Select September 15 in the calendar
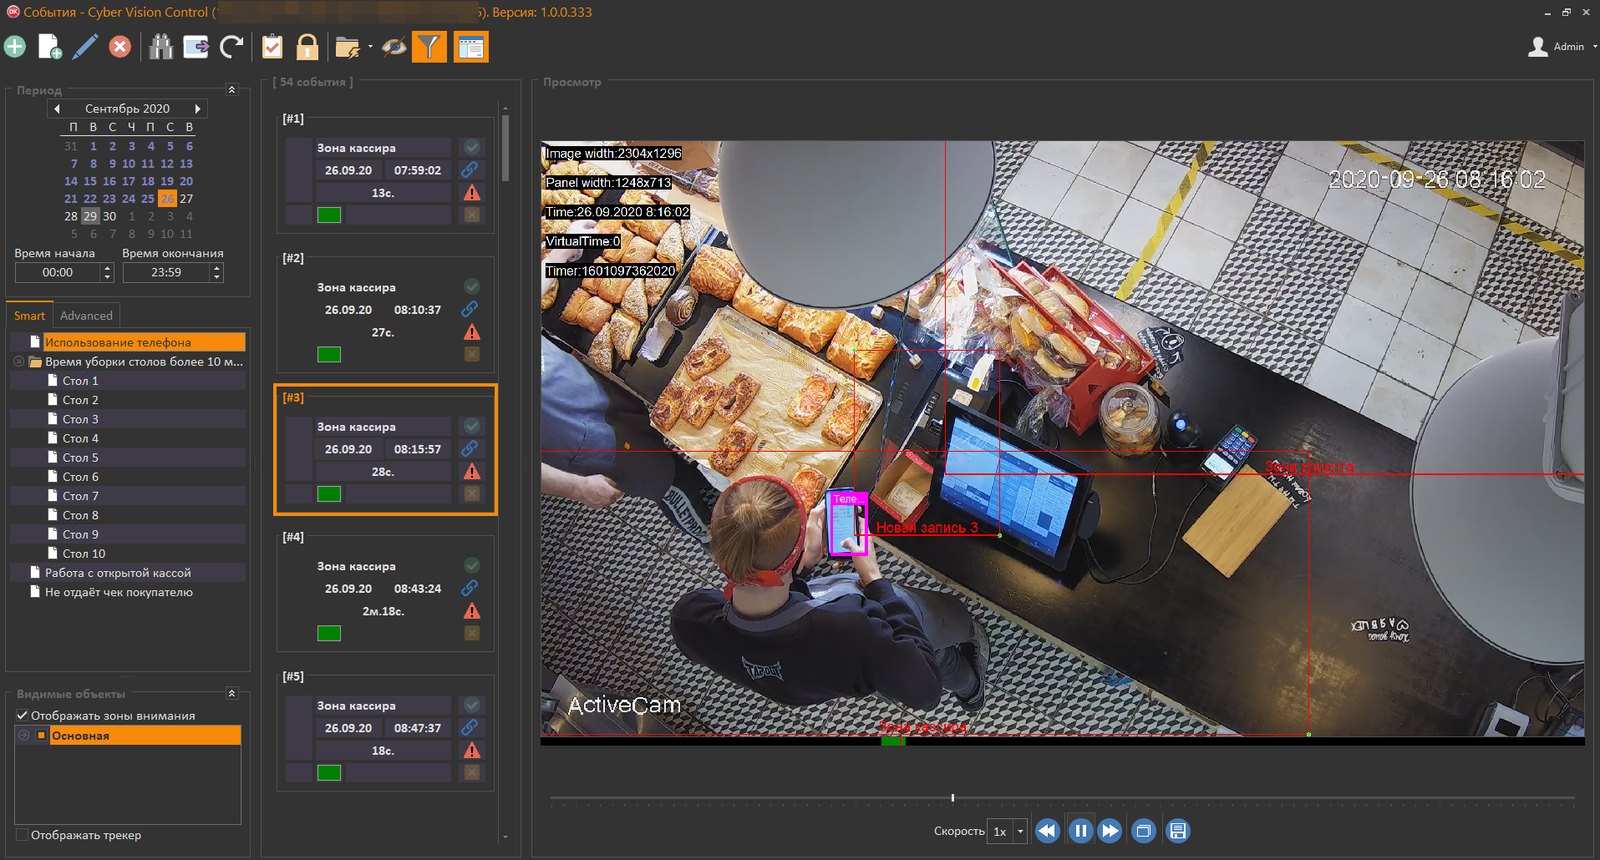 90,181
